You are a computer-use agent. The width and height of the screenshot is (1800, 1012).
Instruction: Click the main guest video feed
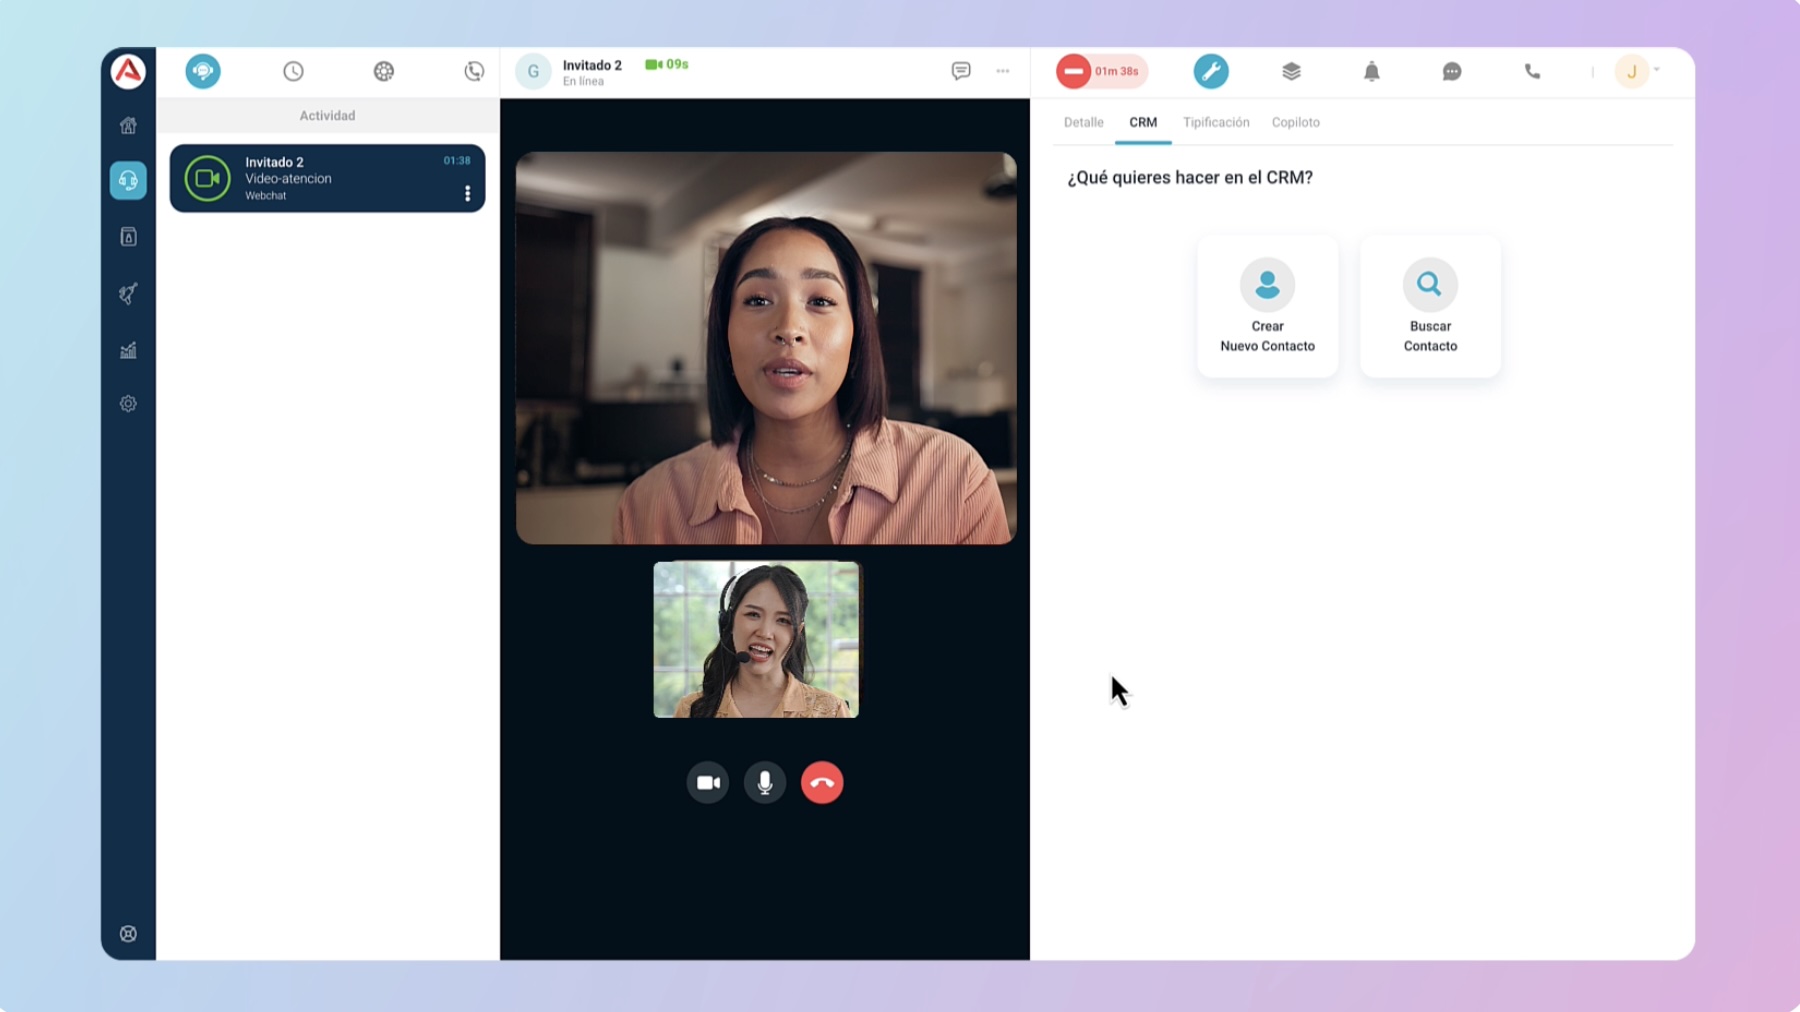pos(766,348)
